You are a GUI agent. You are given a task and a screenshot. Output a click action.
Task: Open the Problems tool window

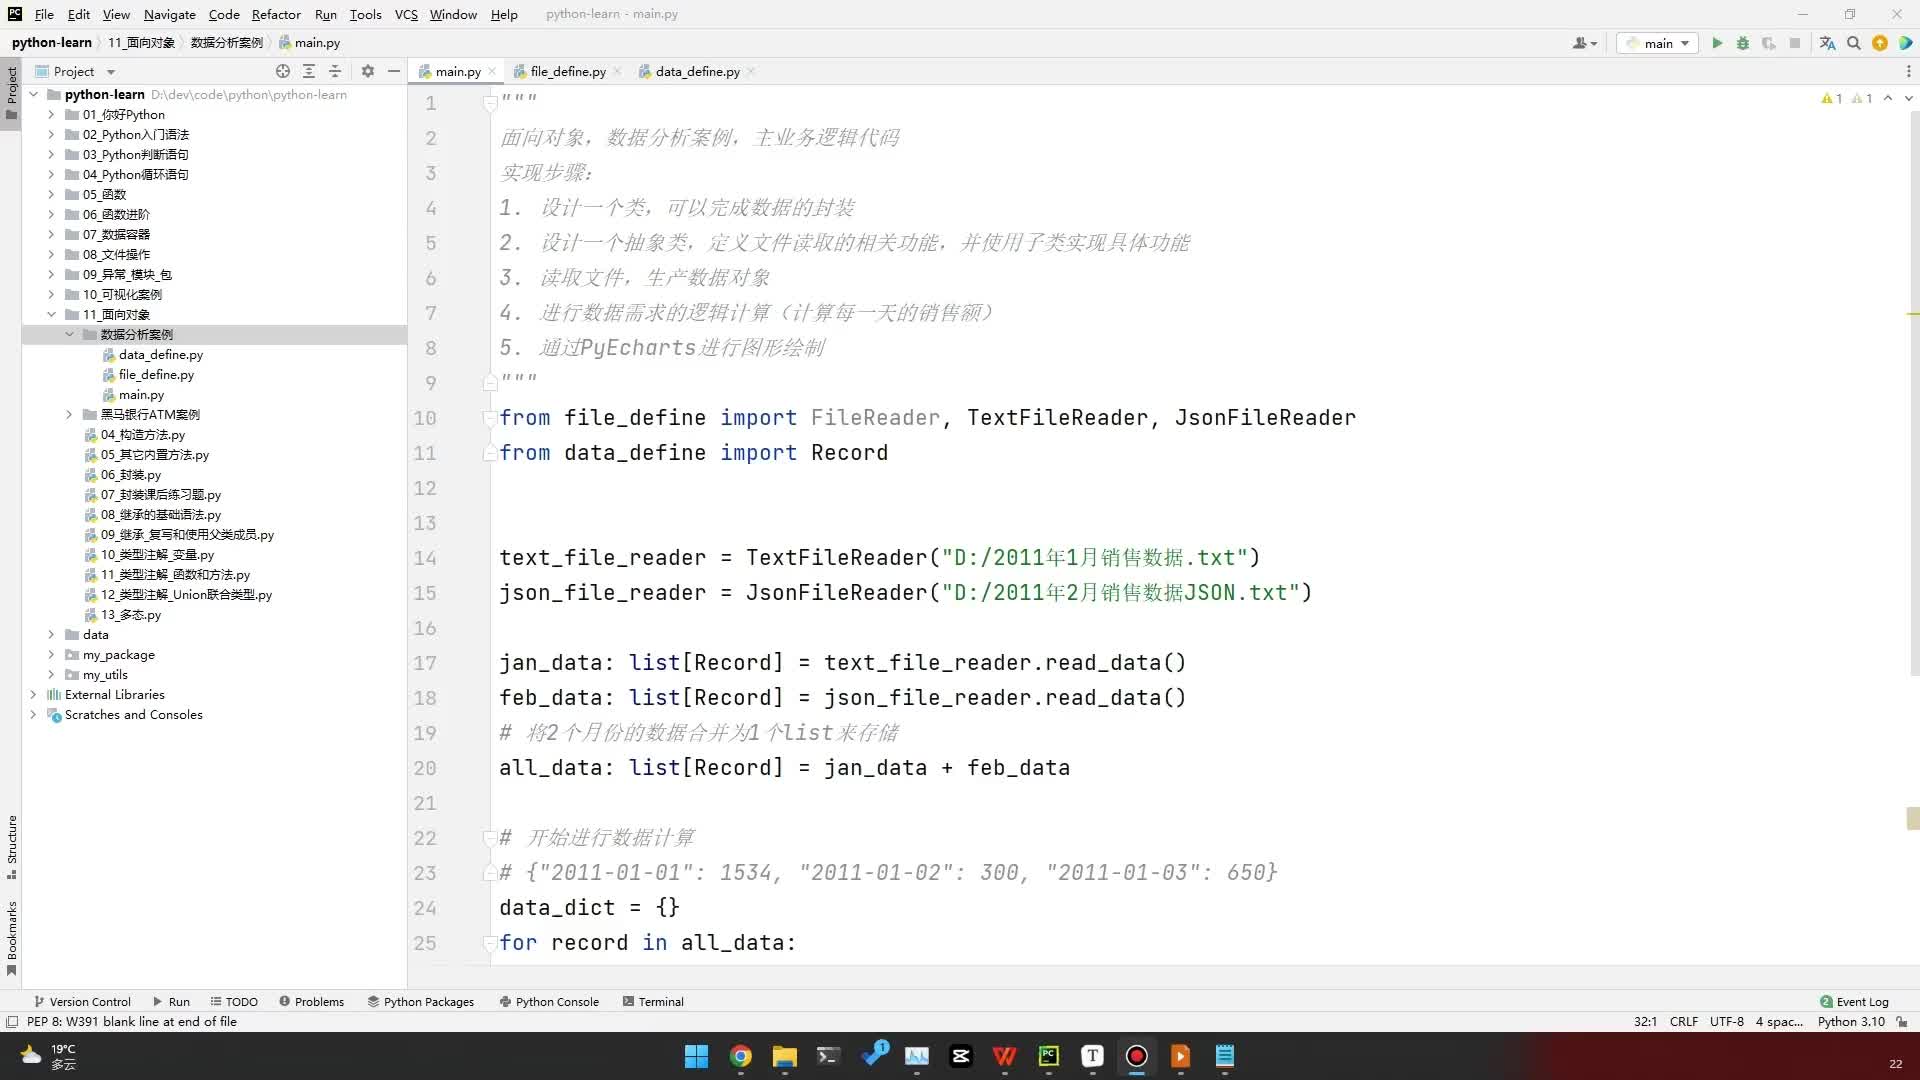(312, 1001)
